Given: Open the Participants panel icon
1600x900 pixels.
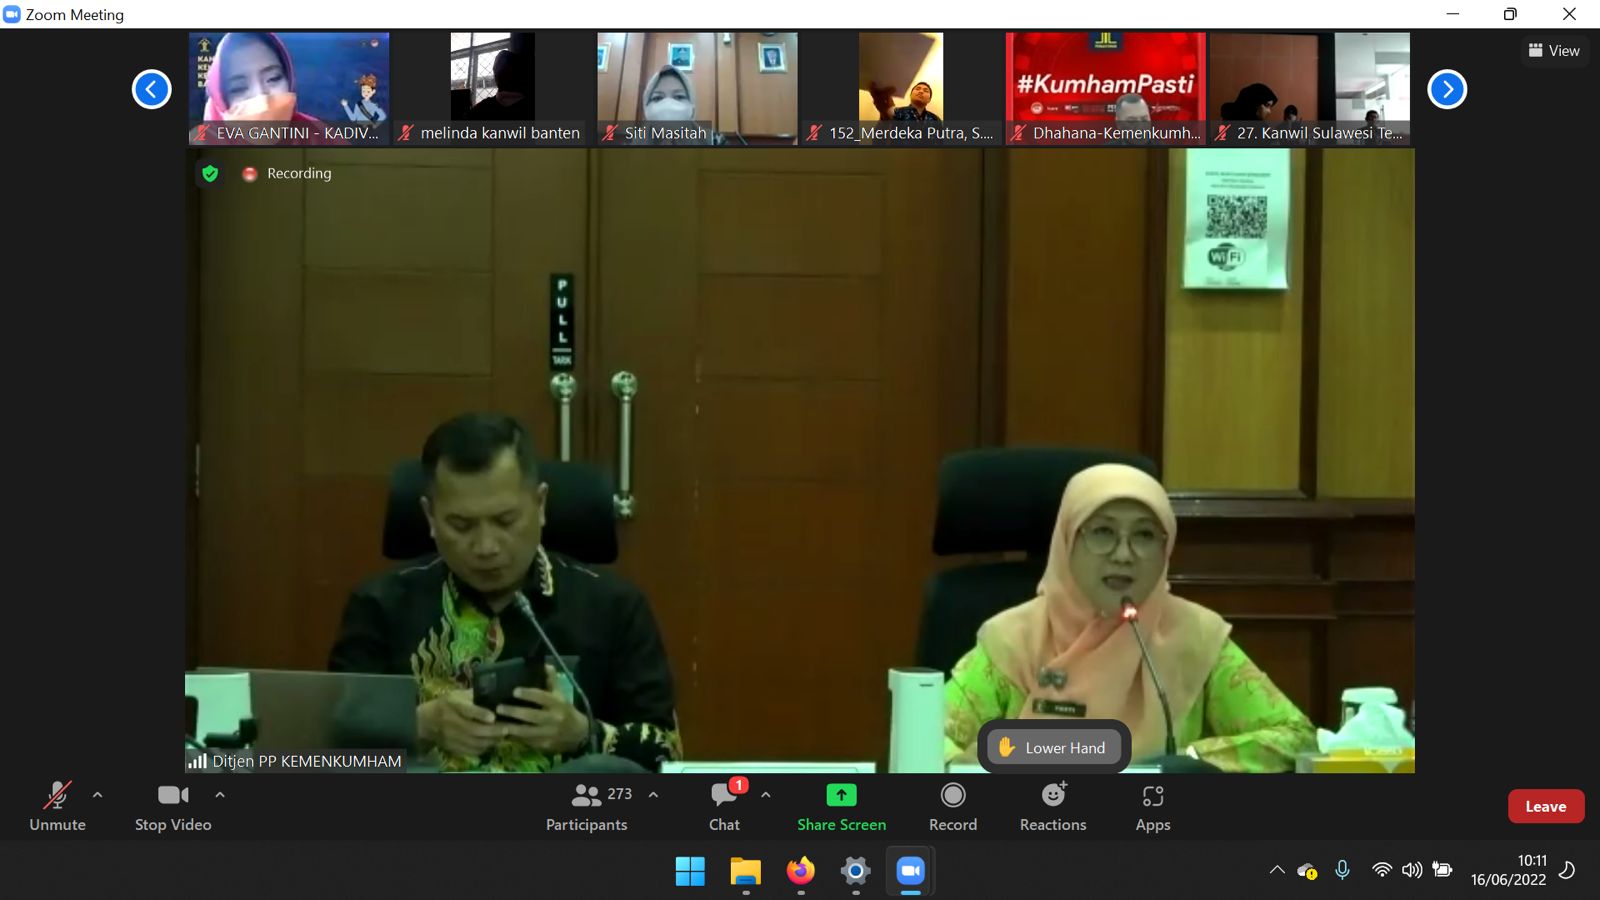Looking at the screenshot, I should 587,796.
